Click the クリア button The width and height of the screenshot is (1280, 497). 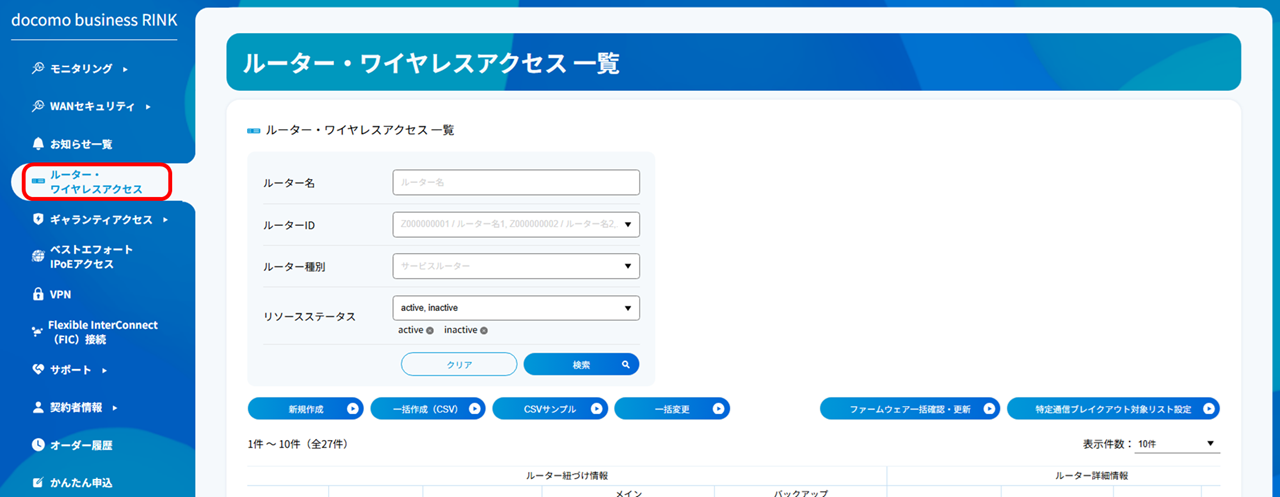(x=459, y=365)
